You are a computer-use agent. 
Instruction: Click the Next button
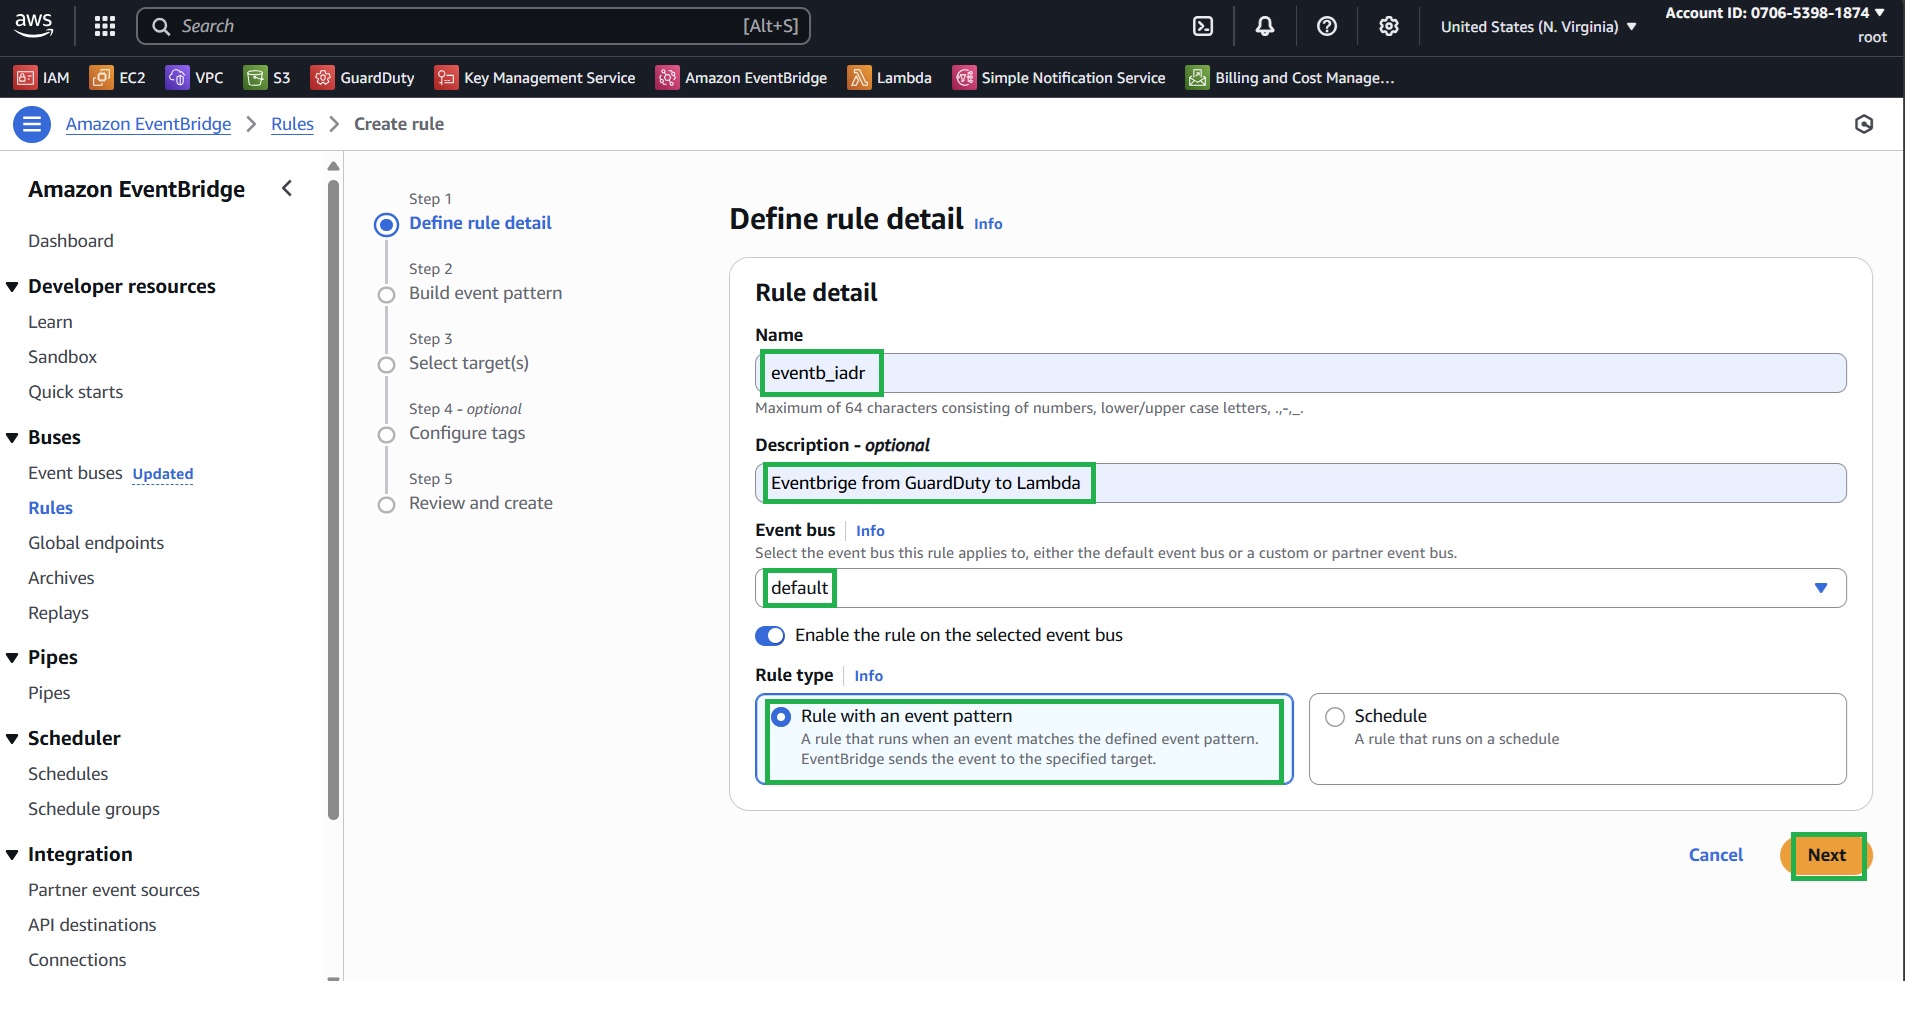click(x=1826, y=855)
